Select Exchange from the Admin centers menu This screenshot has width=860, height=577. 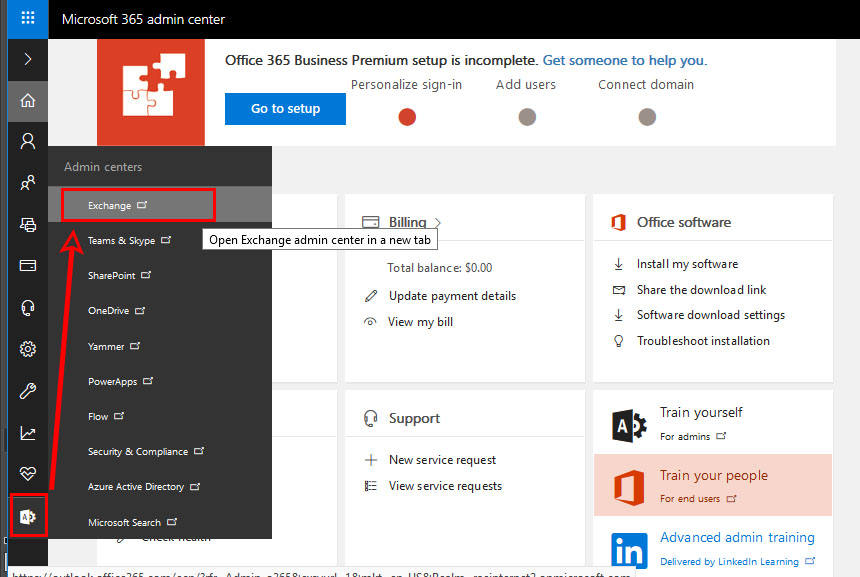(x=110, y=204)
